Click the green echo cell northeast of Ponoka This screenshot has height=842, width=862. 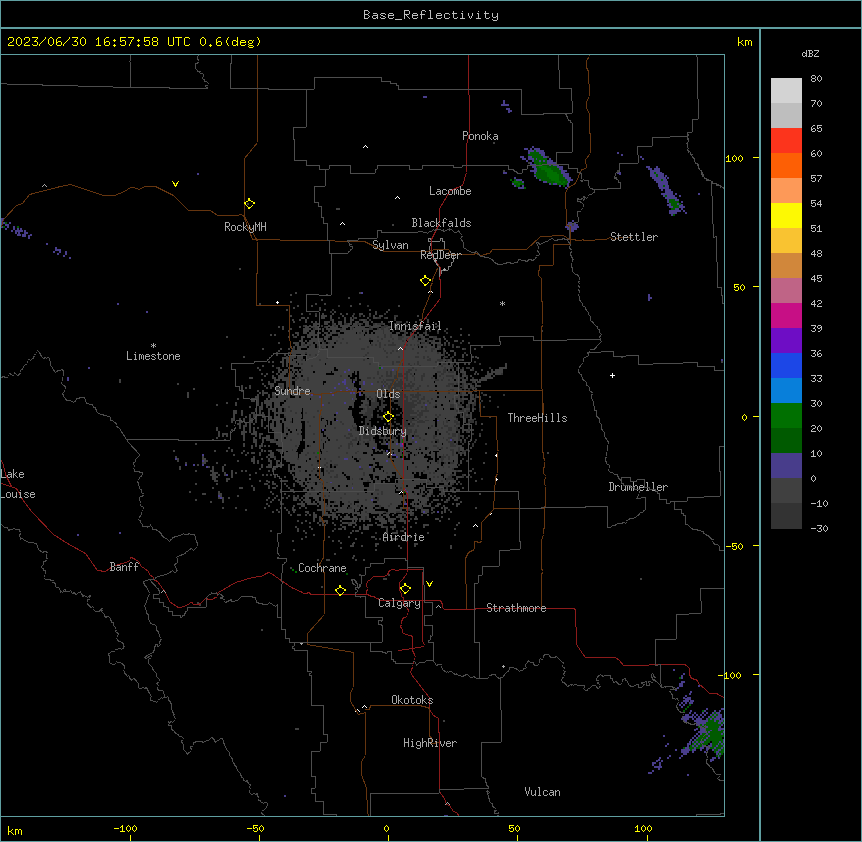pyautogui.click(x=548, y=169)
